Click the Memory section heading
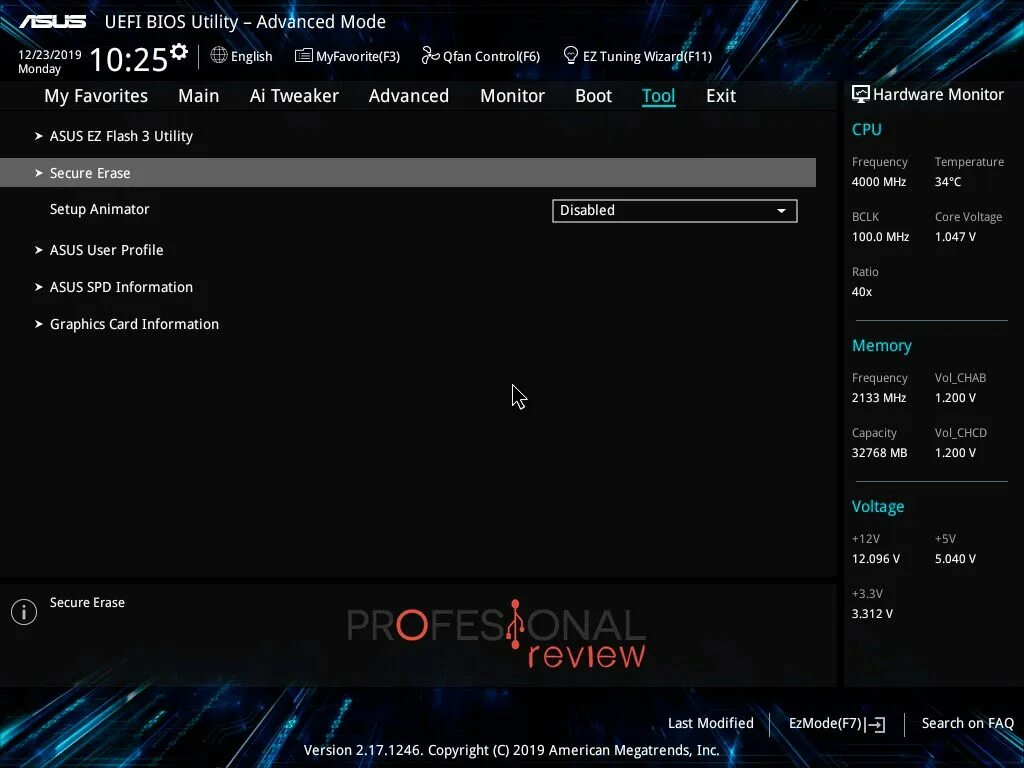 882,345
